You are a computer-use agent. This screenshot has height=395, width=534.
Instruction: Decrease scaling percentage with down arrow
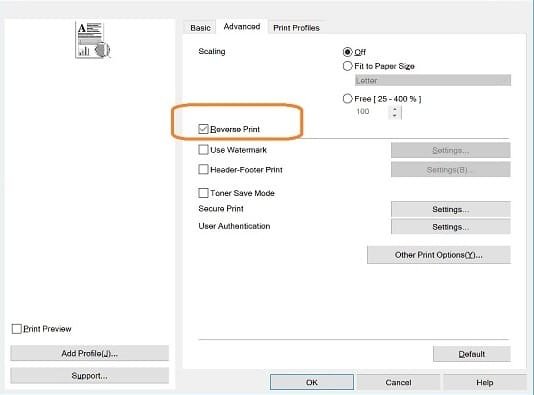coord(395,116)
